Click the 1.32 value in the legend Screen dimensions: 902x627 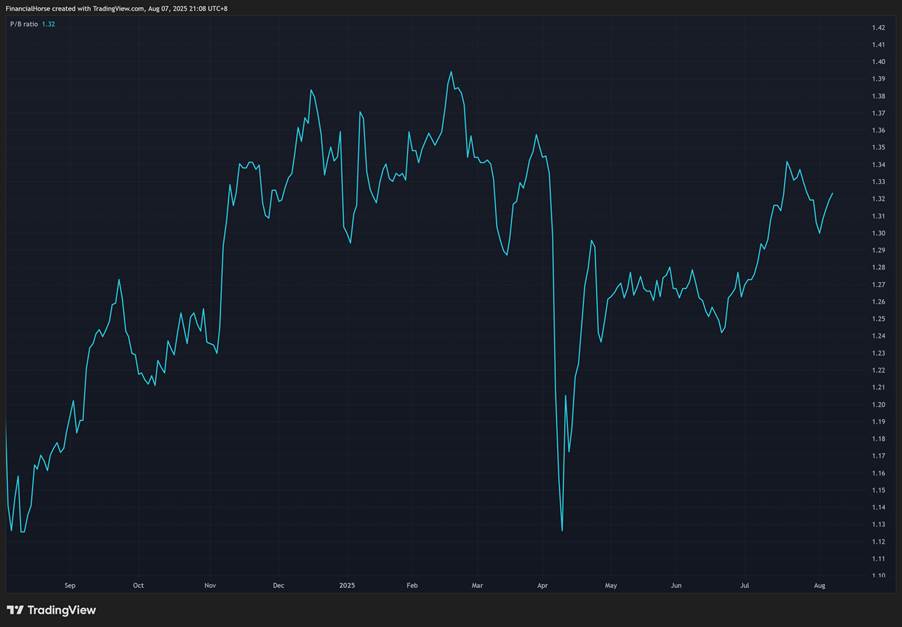[49, 24]
